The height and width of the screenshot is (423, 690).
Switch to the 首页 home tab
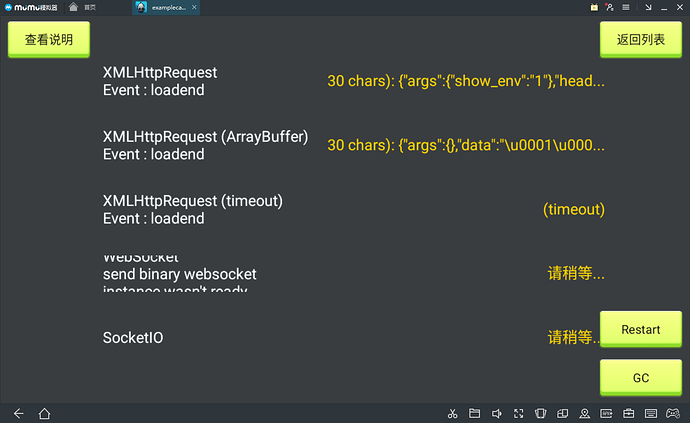coord(84,7)
